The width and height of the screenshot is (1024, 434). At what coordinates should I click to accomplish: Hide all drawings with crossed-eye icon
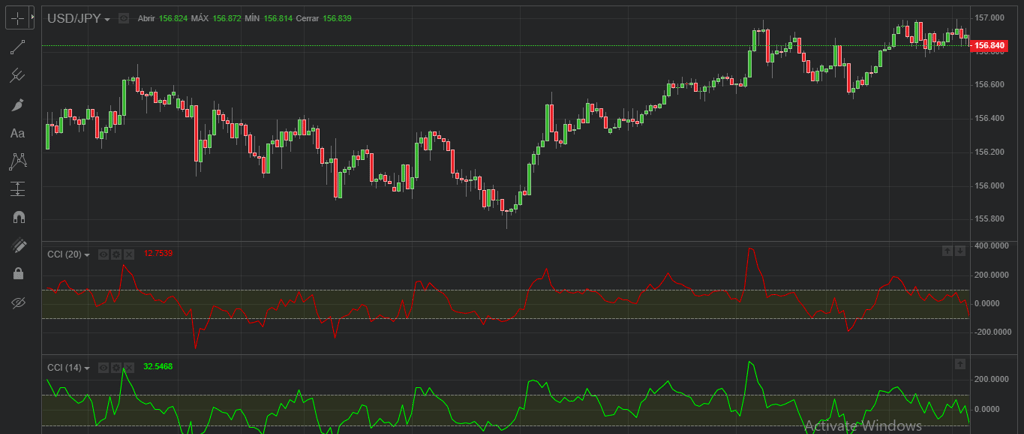tap(17, 302)
